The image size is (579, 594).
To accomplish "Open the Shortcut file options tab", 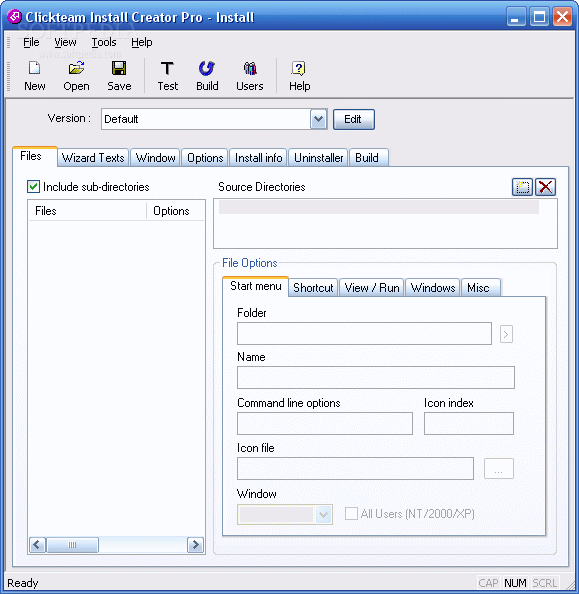I will (x=313, y=288).
